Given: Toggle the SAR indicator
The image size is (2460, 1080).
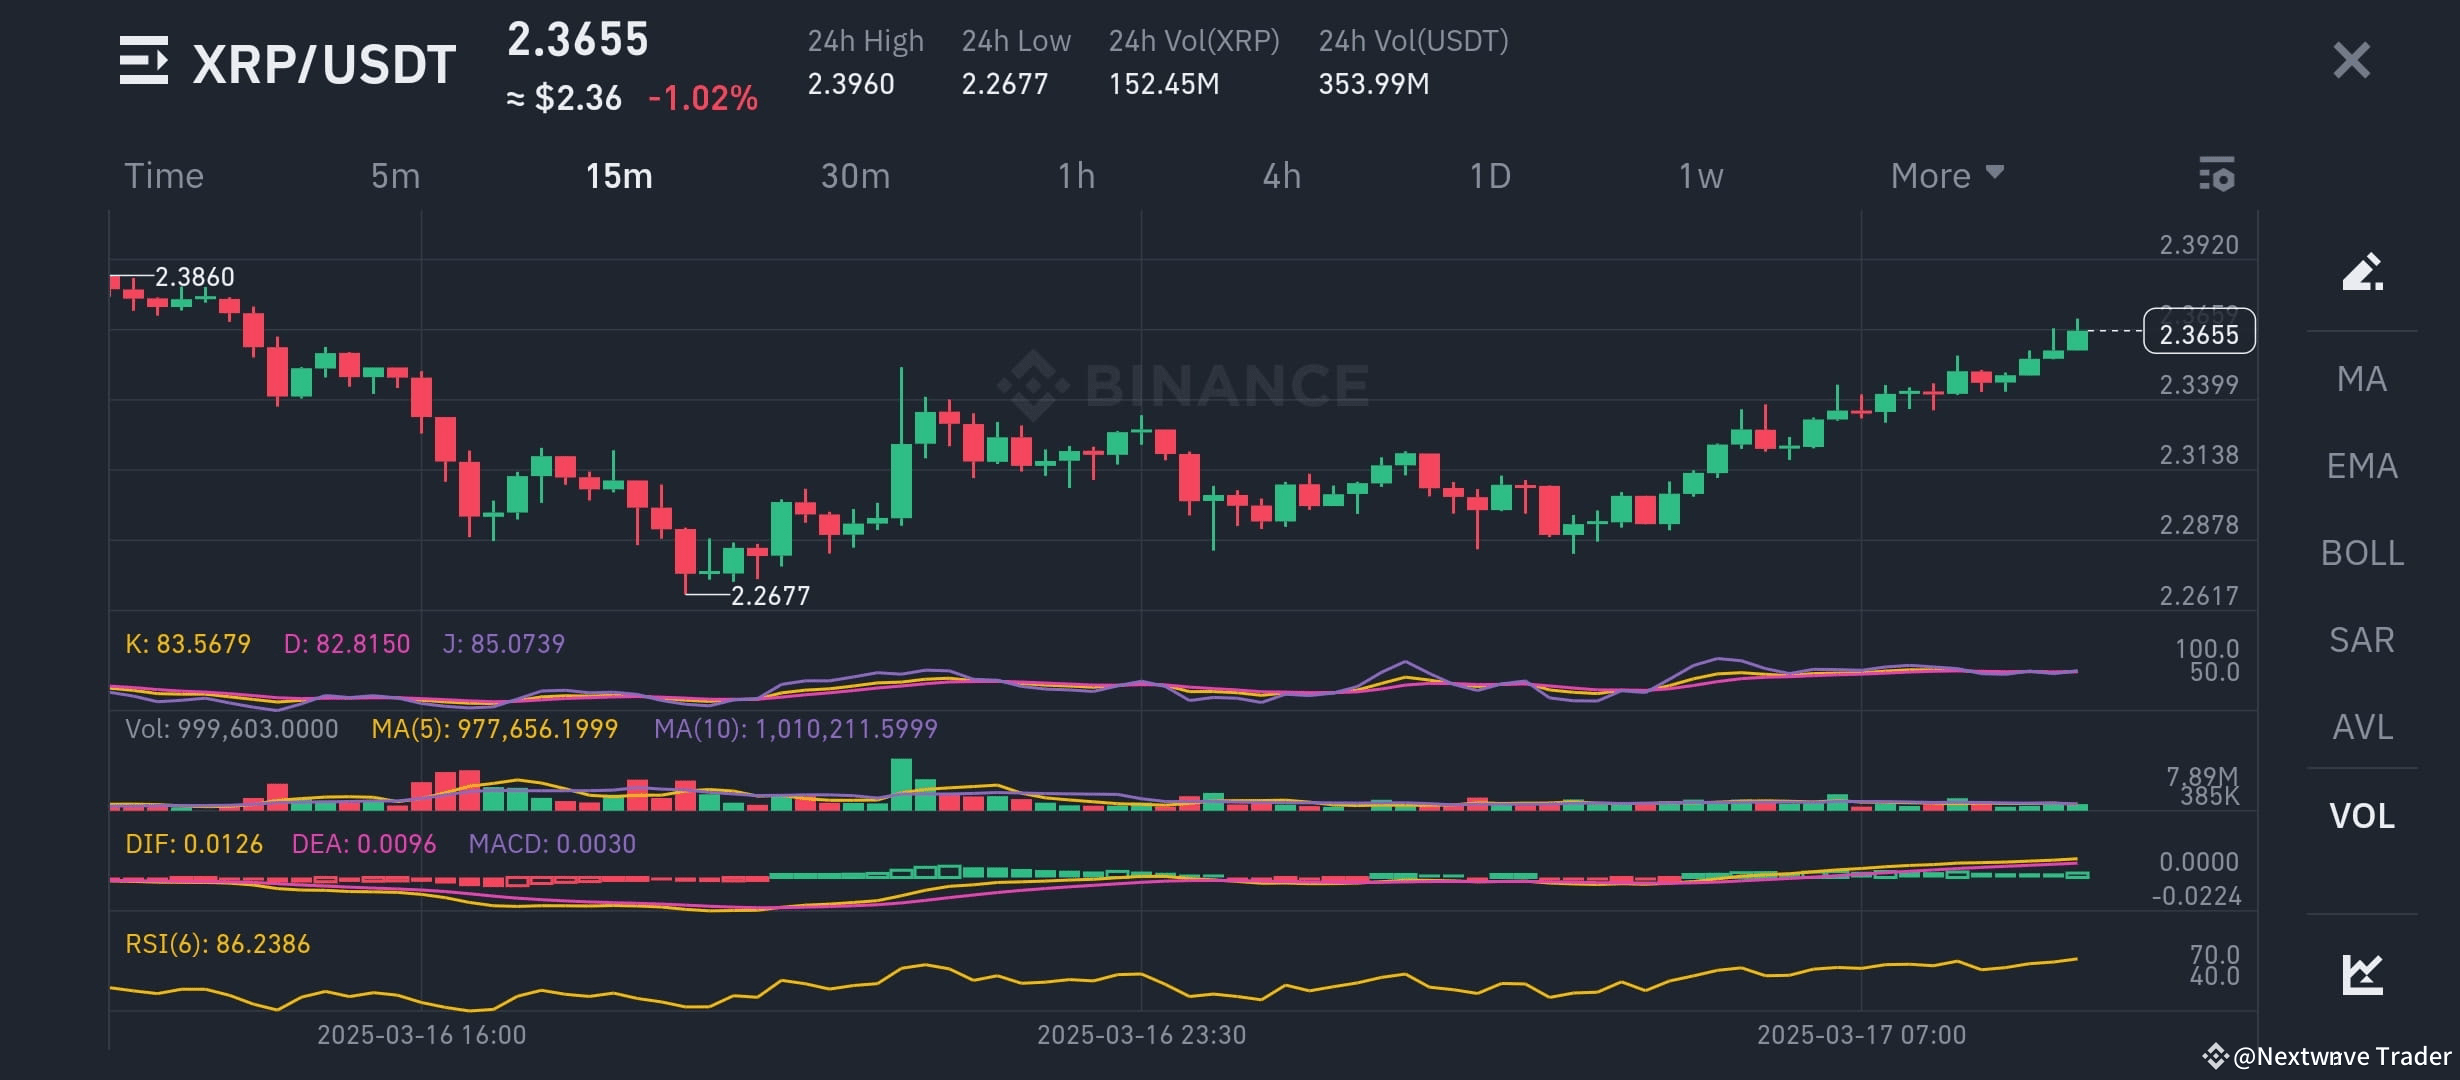Looking at the screenshot, I should [x=2361, y=640].
